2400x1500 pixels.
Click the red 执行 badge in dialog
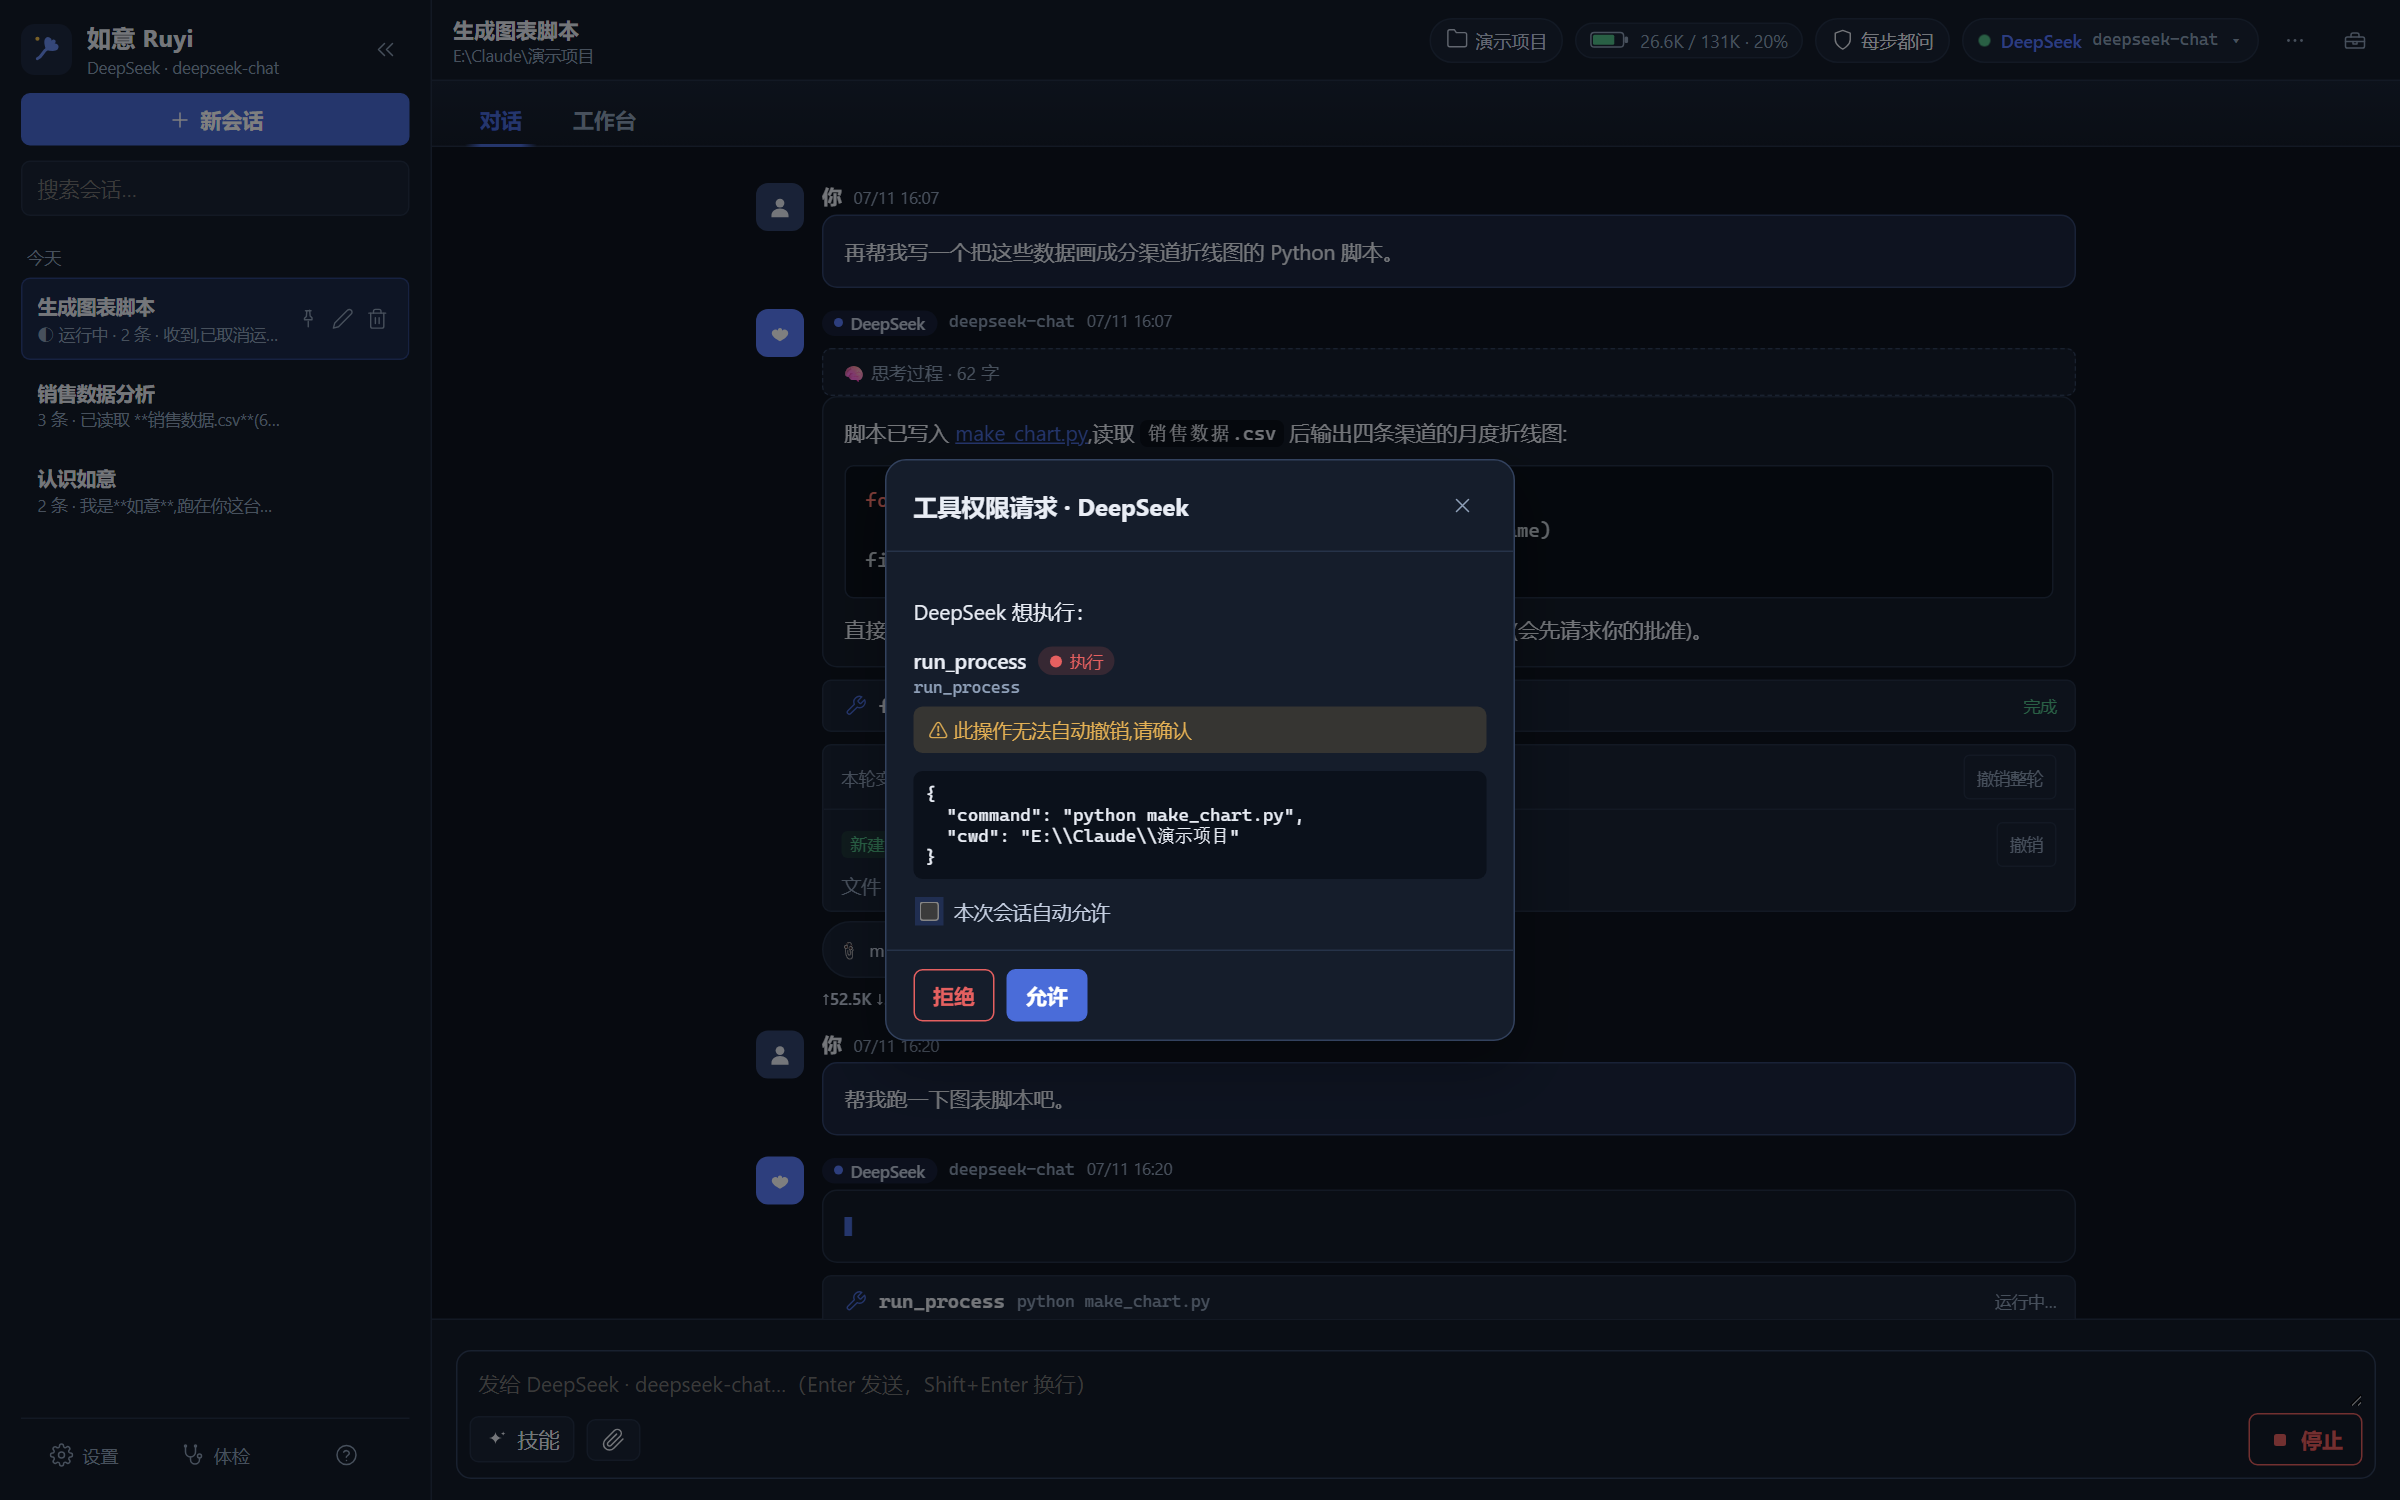click(x=1076, y=662)
